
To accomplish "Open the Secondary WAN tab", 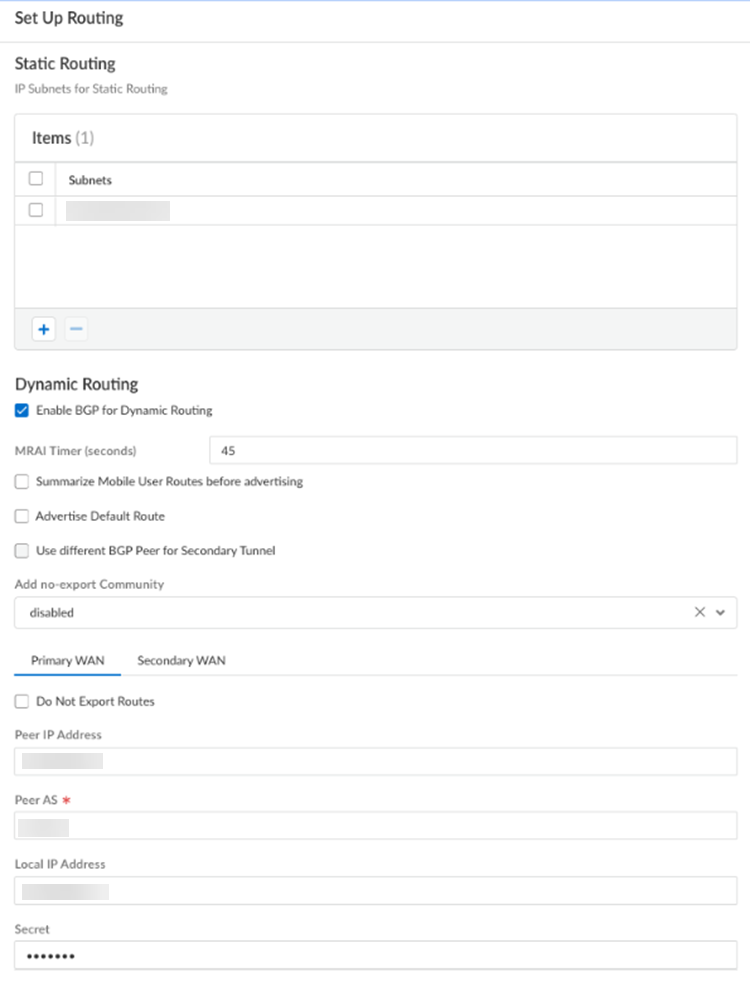I will click(181, 660).
